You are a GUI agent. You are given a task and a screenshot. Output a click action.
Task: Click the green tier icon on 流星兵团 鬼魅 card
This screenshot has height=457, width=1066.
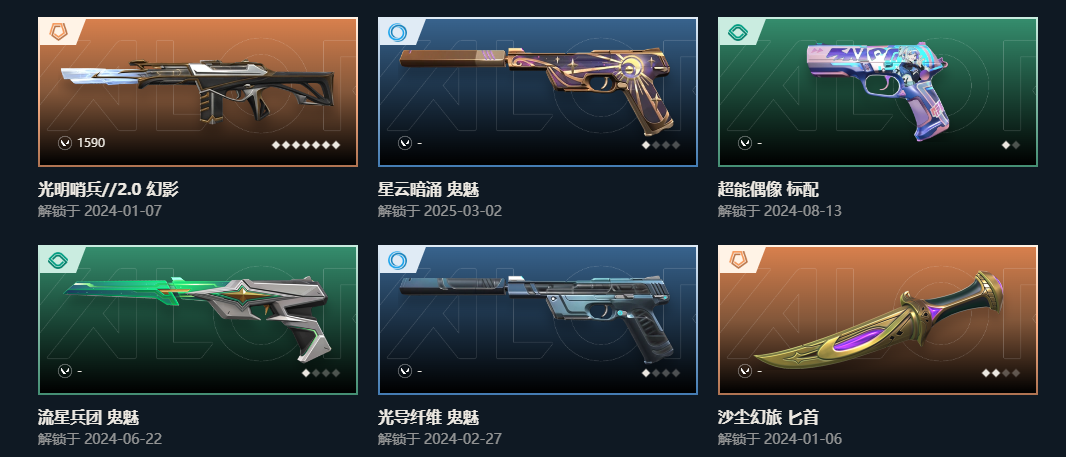pyautogui.click(x=59, y=260)
